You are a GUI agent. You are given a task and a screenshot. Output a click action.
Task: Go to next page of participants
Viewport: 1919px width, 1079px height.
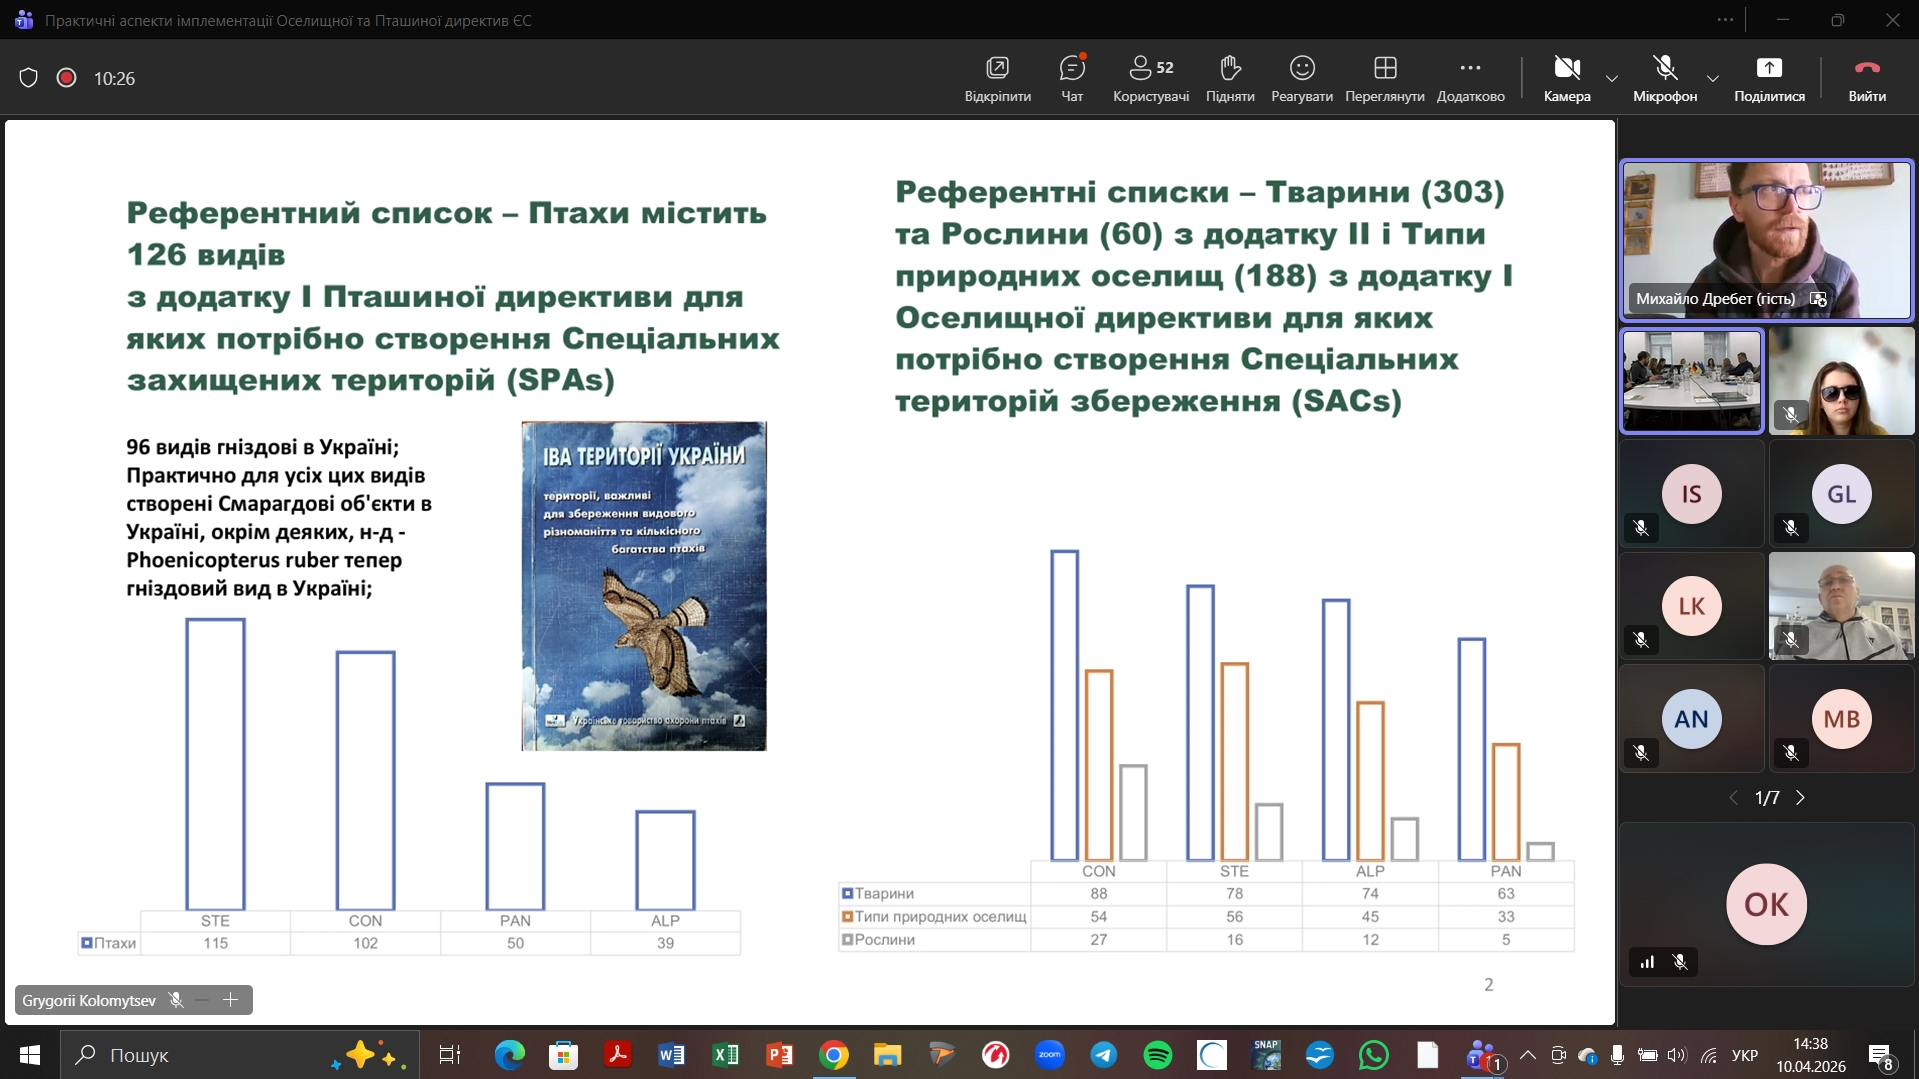tap(1800, 798)
